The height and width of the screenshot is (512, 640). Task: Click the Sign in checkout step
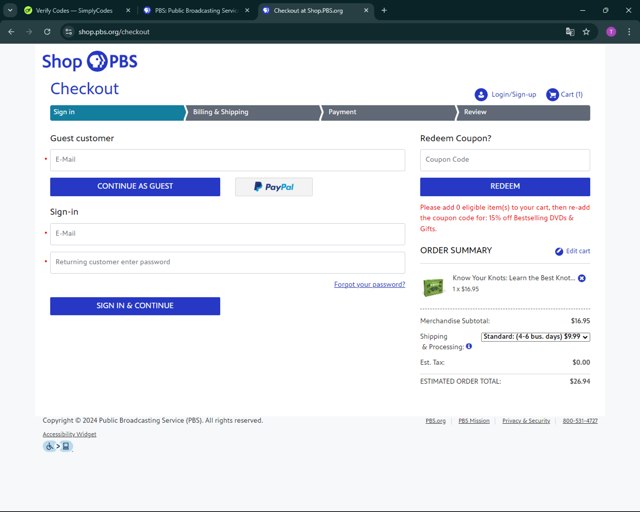[x=118, y=113]
